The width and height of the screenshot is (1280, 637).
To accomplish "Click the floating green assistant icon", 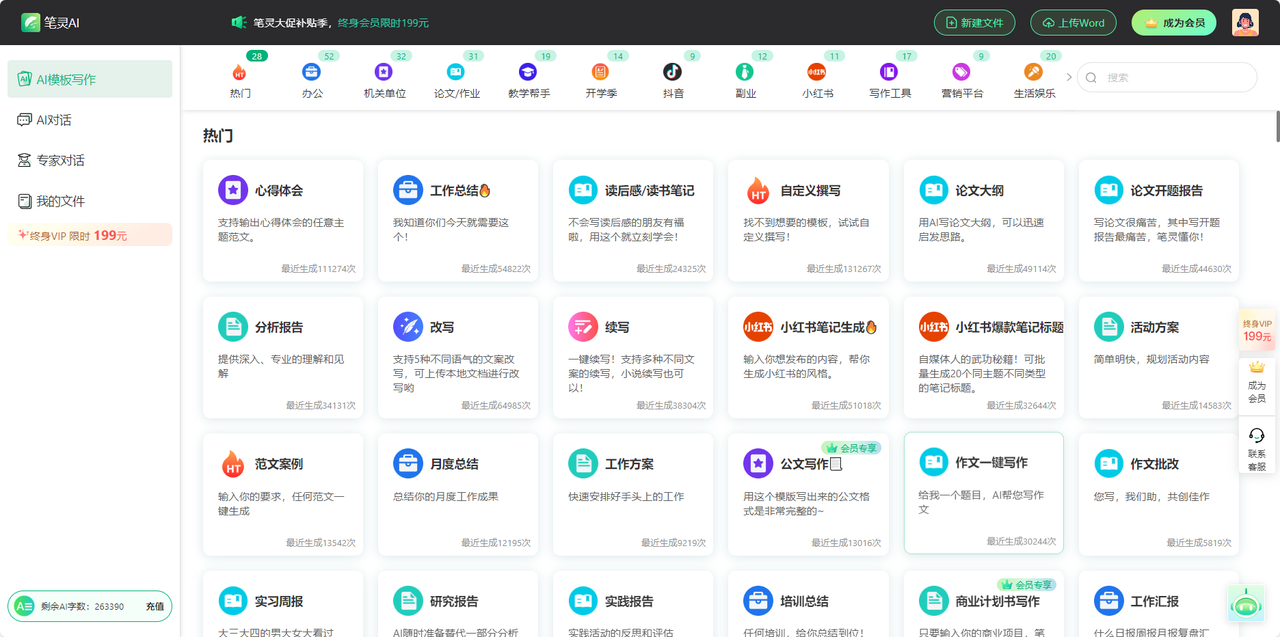I will click(1244, 603).
